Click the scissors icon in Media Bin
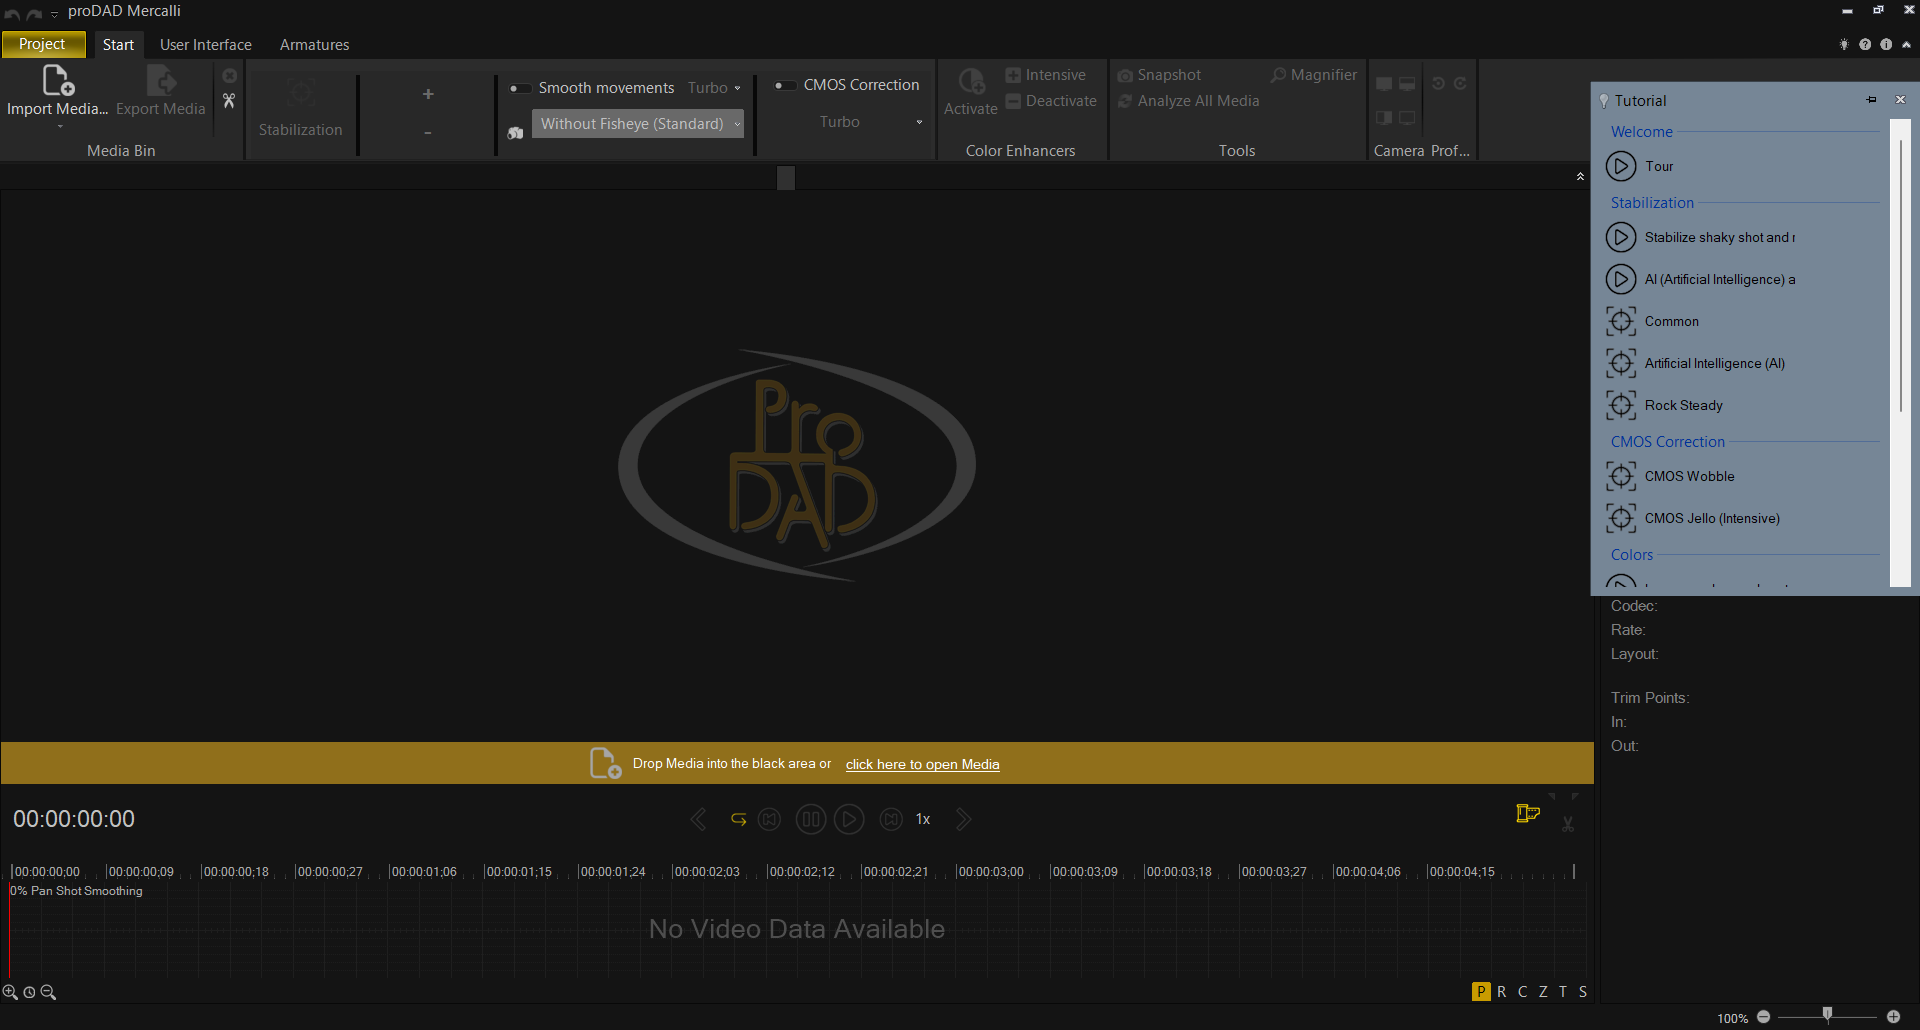 [x=229, y=101]
